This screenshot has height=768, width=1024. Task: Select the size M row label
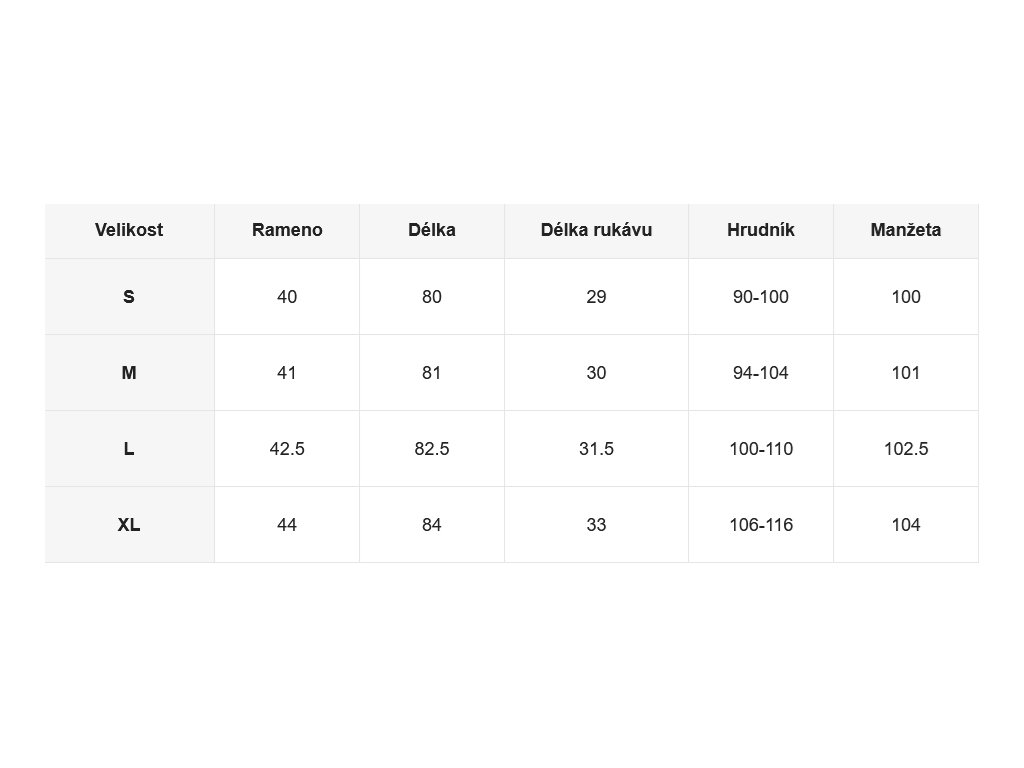click(x=129, y=373)
